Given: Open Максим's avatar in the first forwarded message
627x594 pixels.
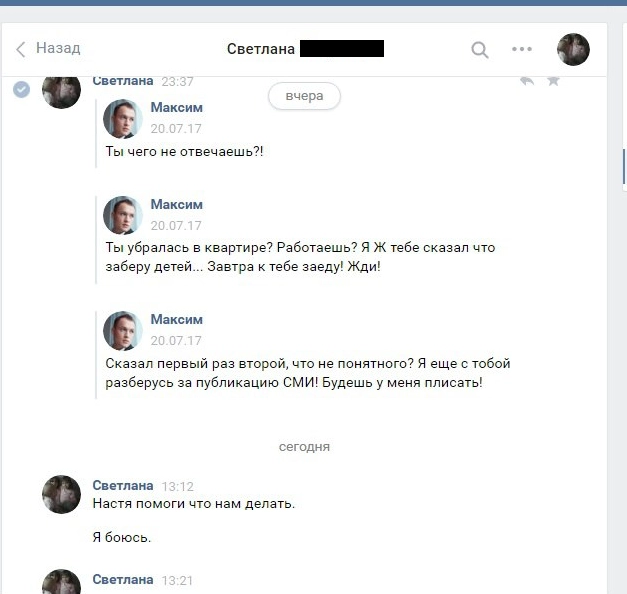Looking at the screenshot, I should (x=123, y=119).
